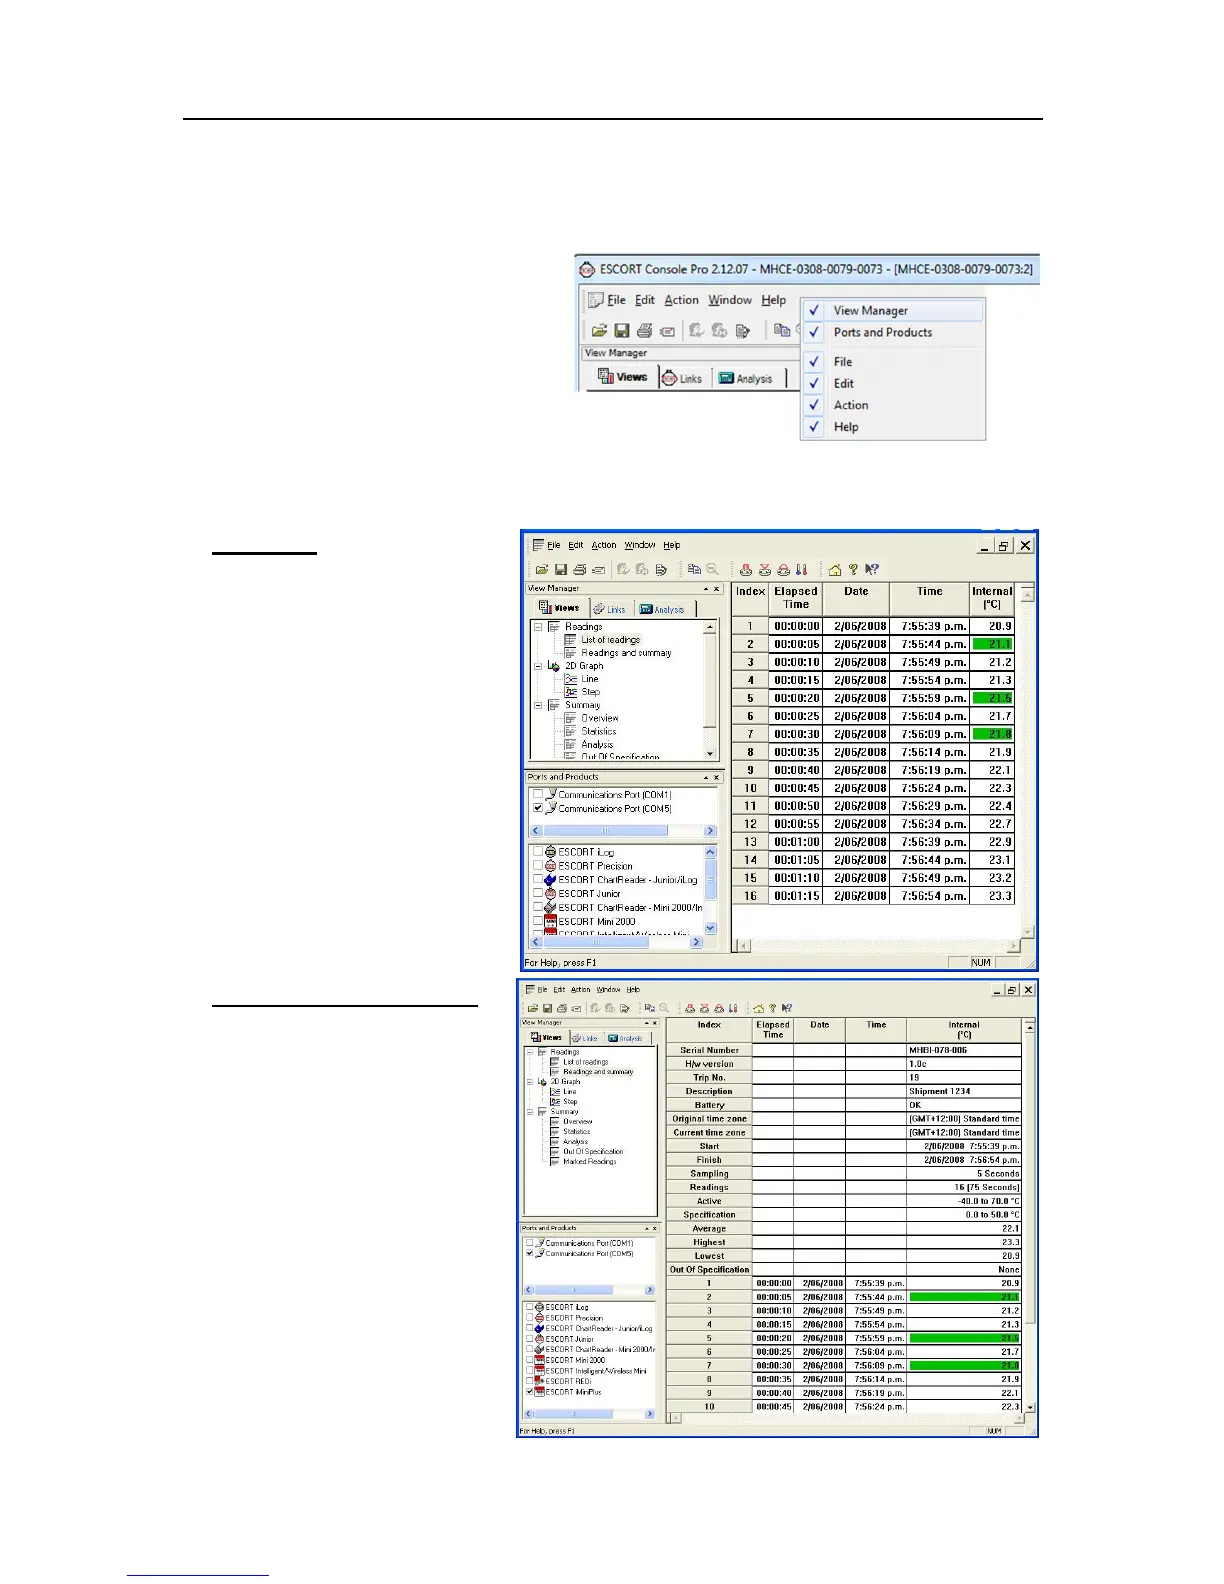The width and height of the screenshot is (1224, 1584).
Task: Select Readings and summary in readings-list window tree
Action: click(x=626, y=653)
